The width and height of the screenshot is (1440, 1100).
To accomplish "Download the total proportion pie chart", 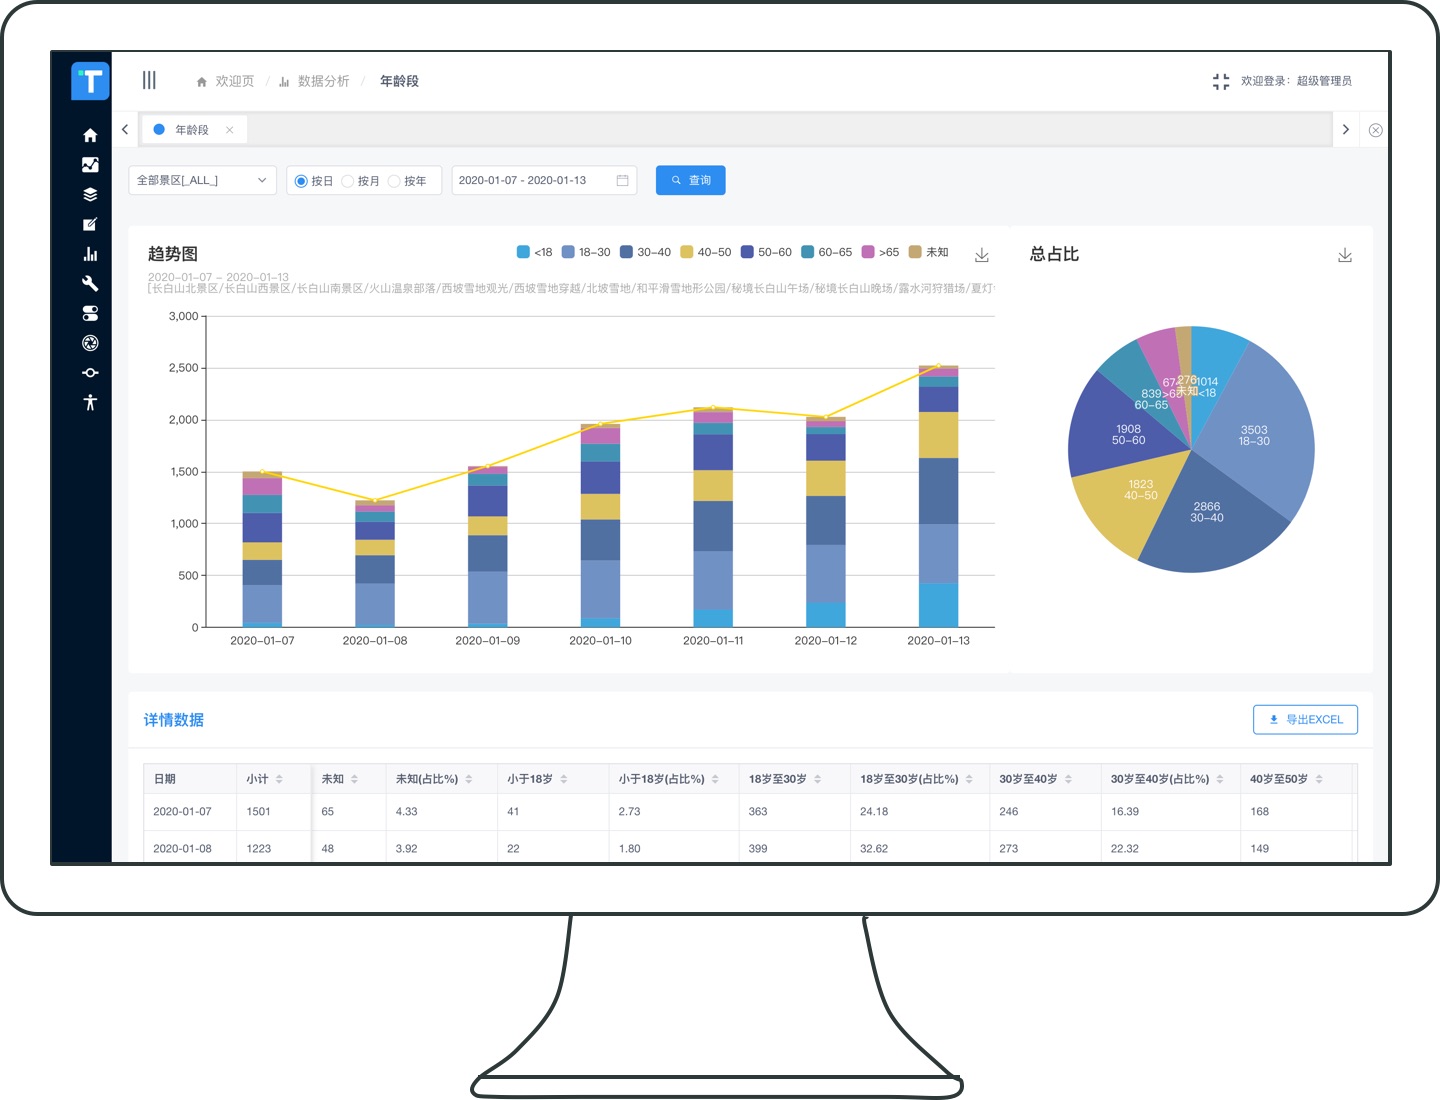I will click(x=1345, y=255).
